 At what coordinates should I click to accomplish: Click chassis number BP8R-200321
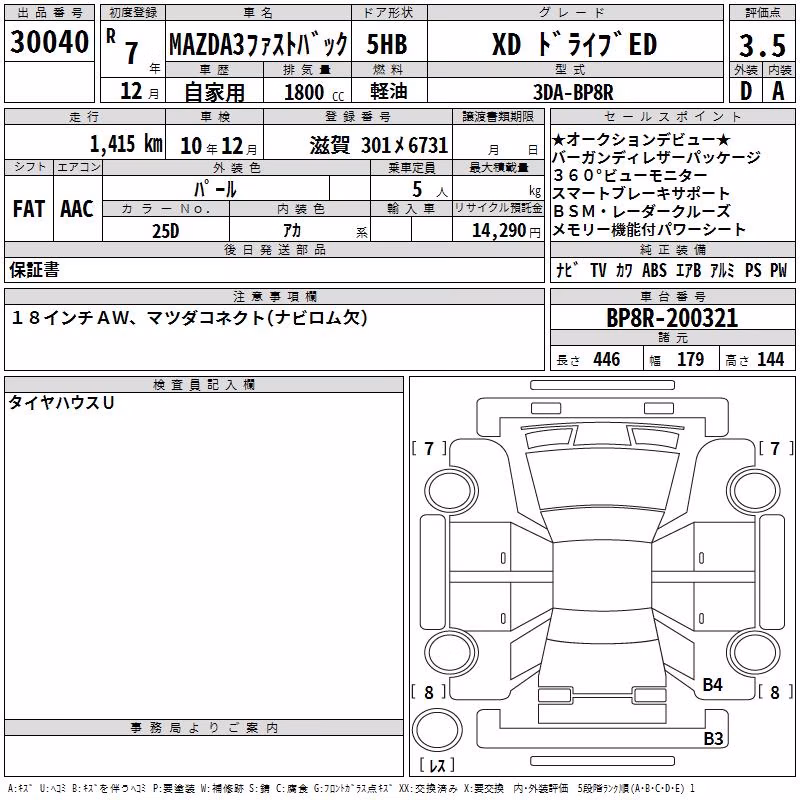click(x=672, y=318)
